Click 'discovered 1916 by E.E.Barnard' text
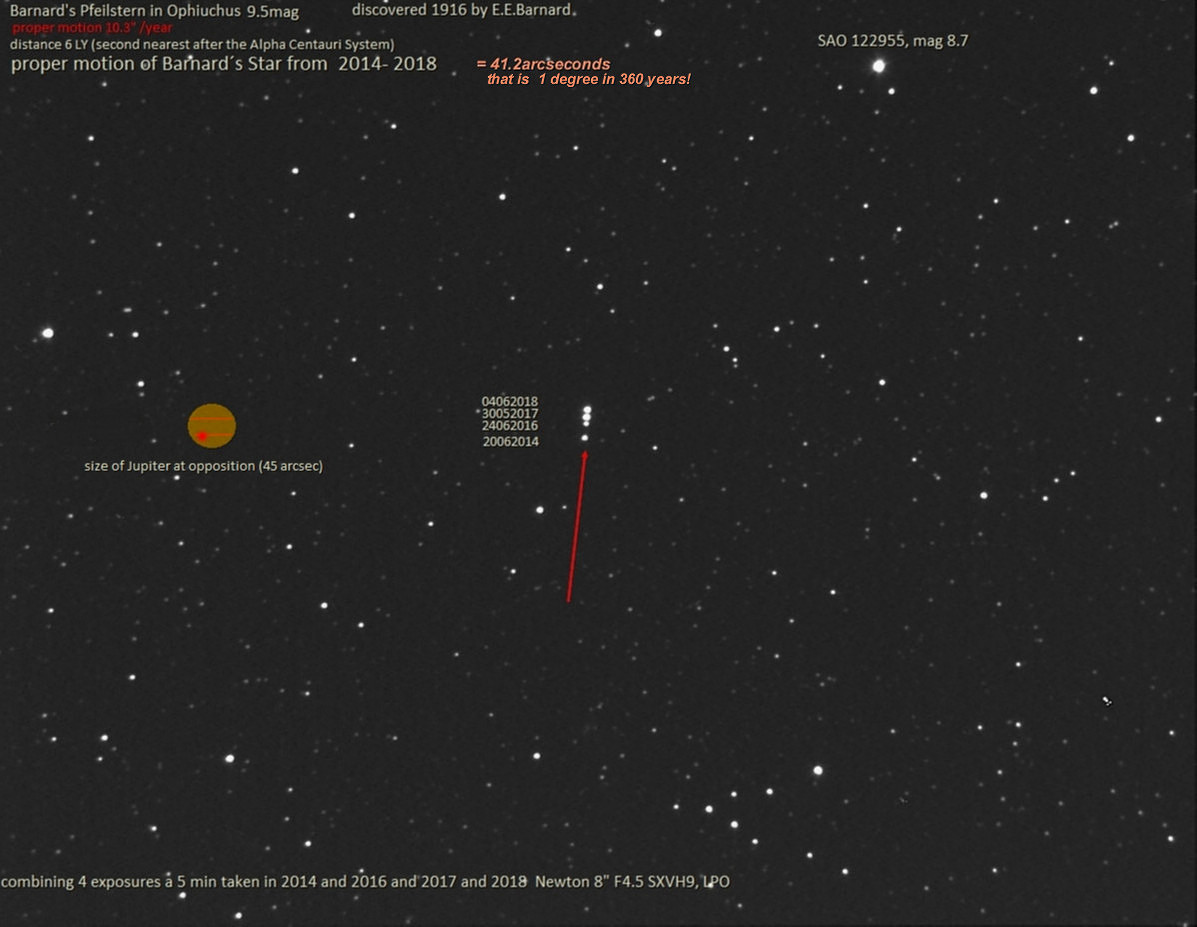This screenshot has width=1197, height=927. point(462,10)
